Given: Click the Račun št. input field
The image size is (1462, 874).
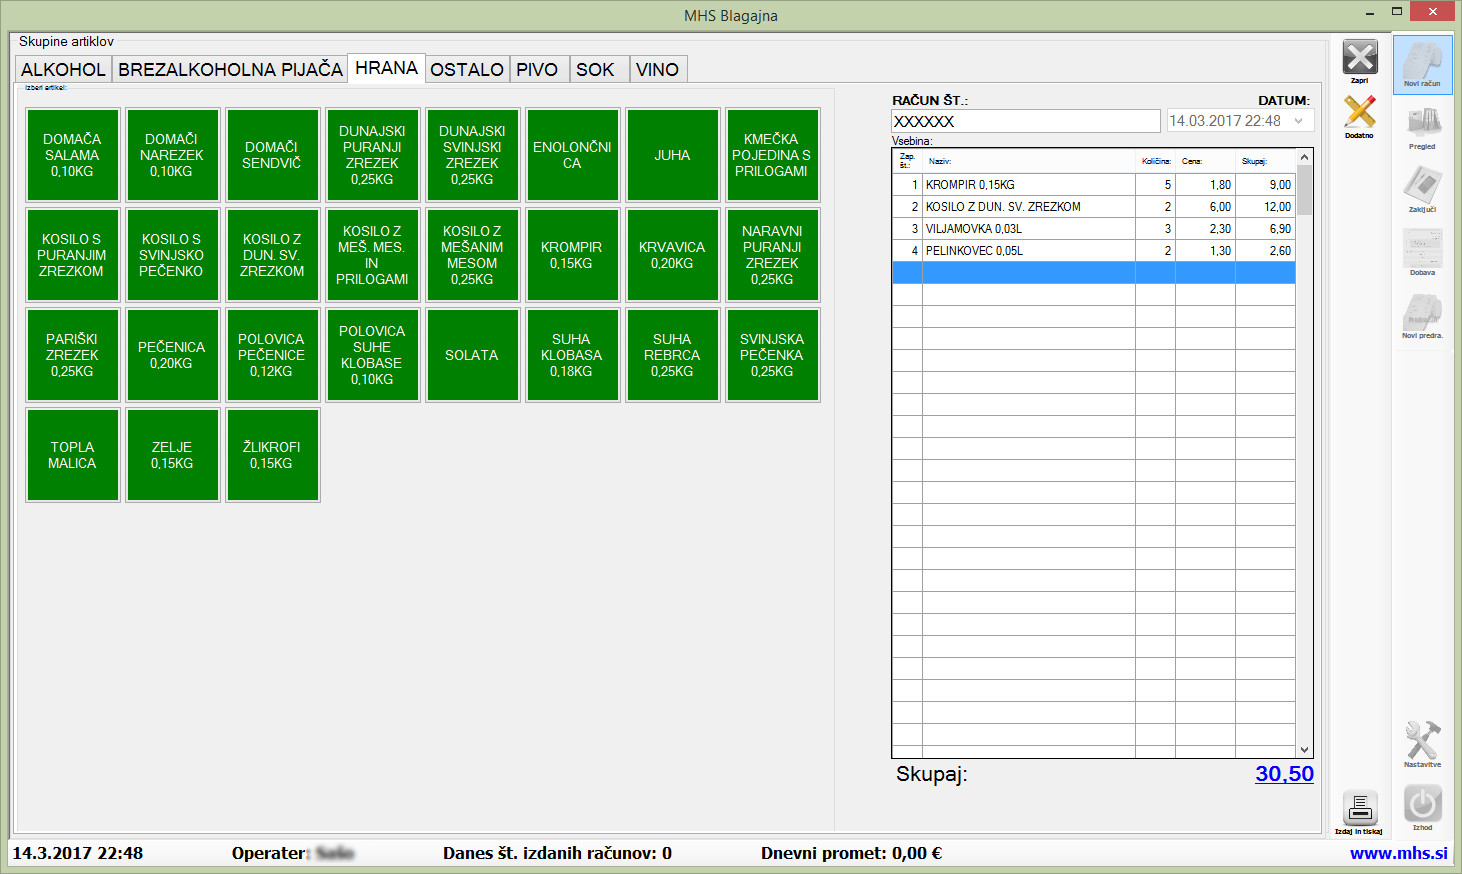Looking at the screenshot, I should click(x=1025, y=121).
